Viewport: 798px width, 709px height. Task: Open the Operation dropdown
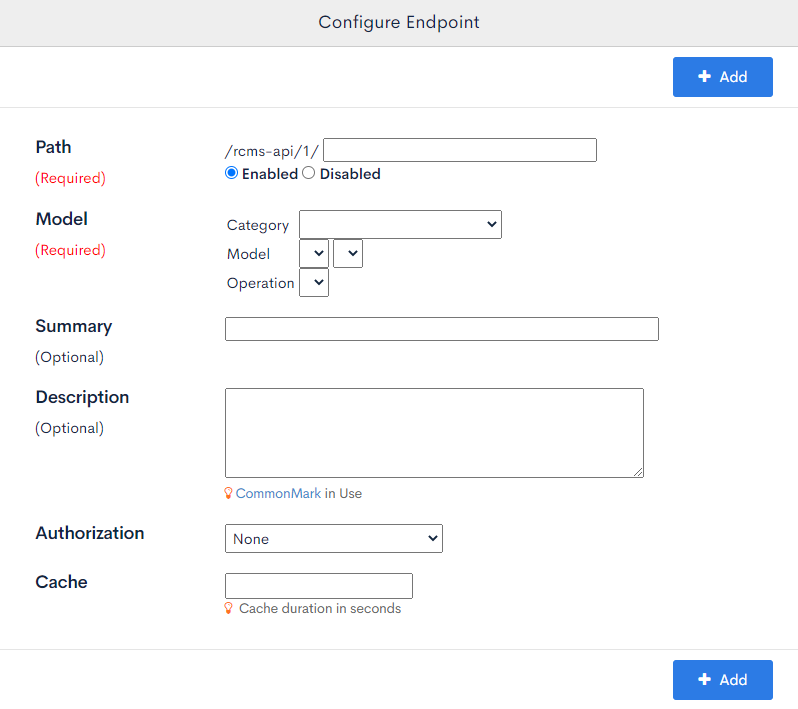point(314,282)
